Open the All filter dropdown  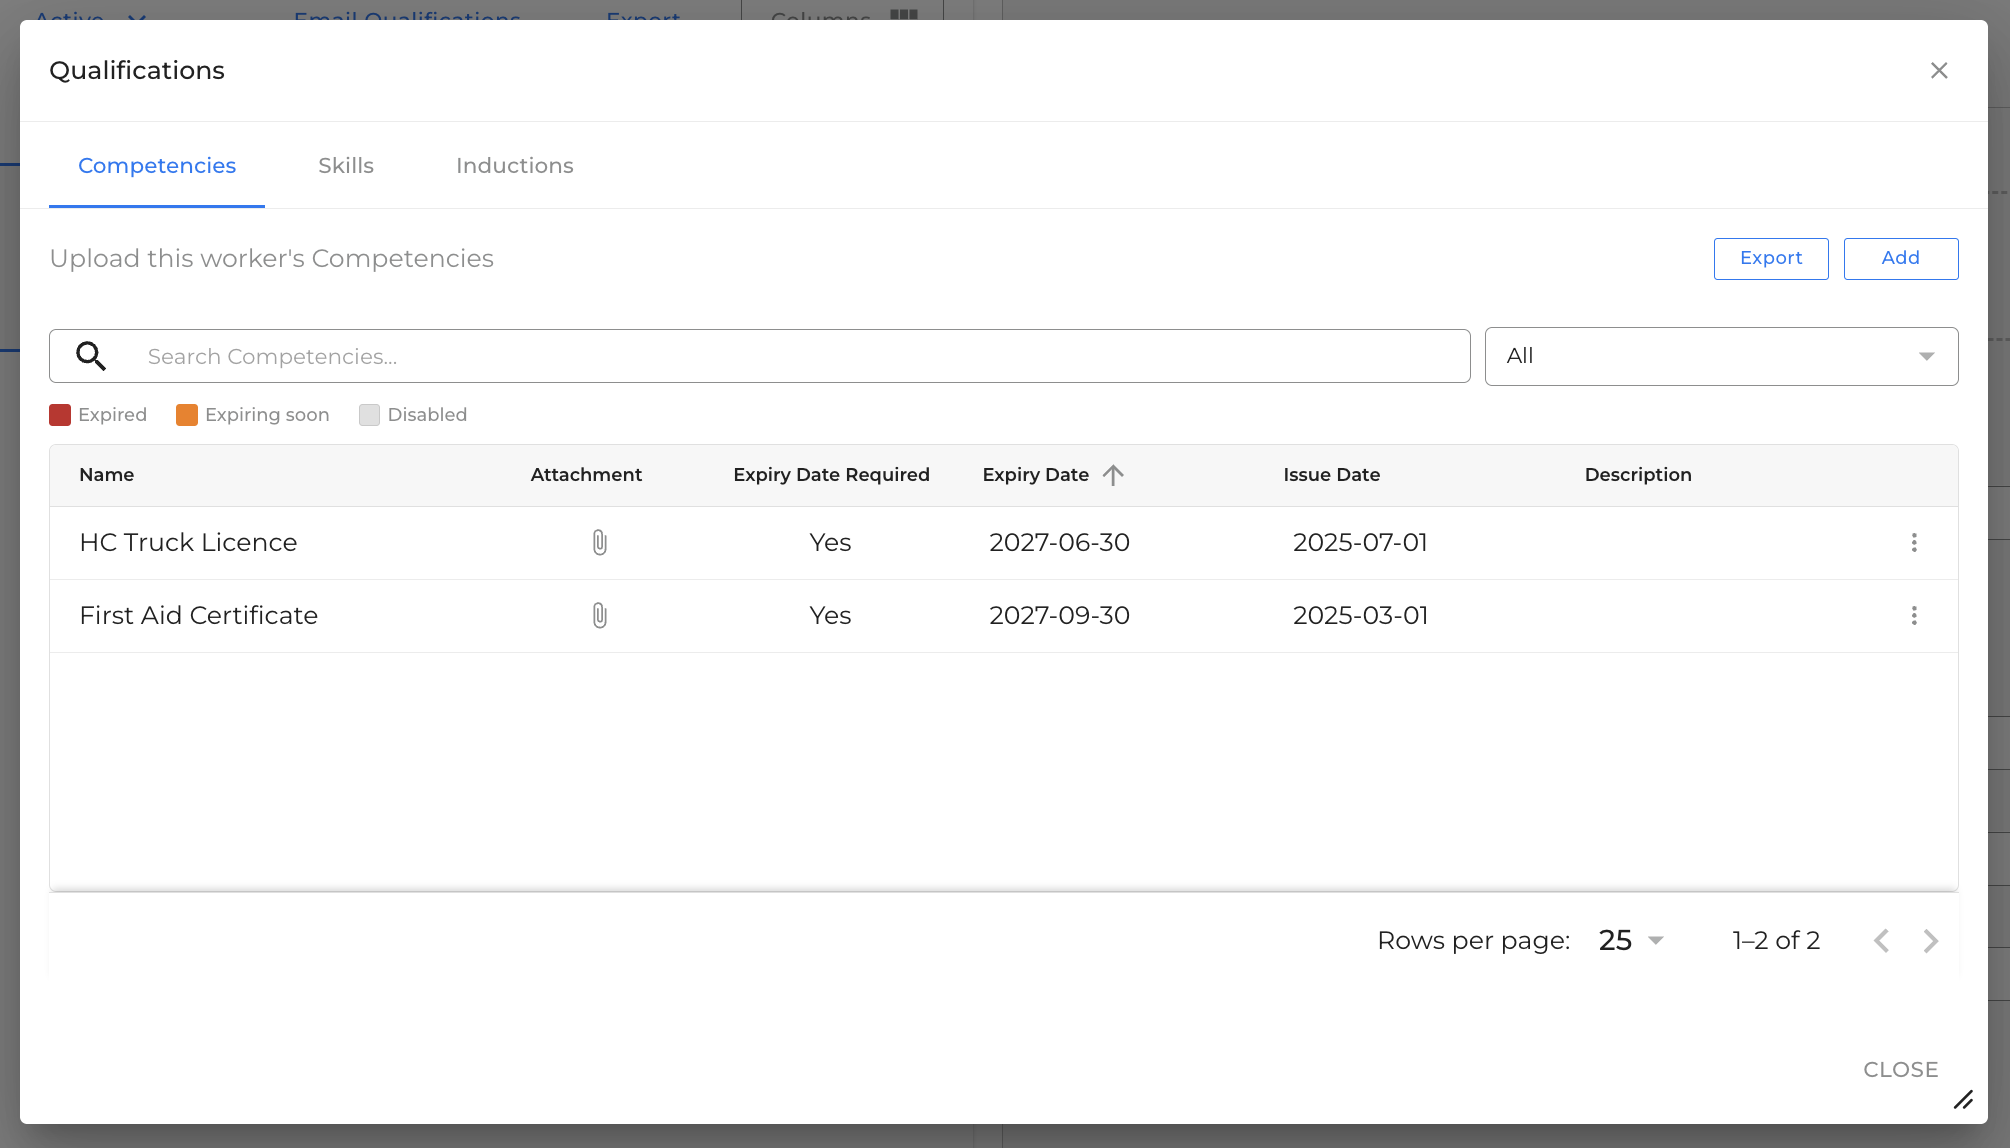pyautogui.click(x=1721, y=356)
